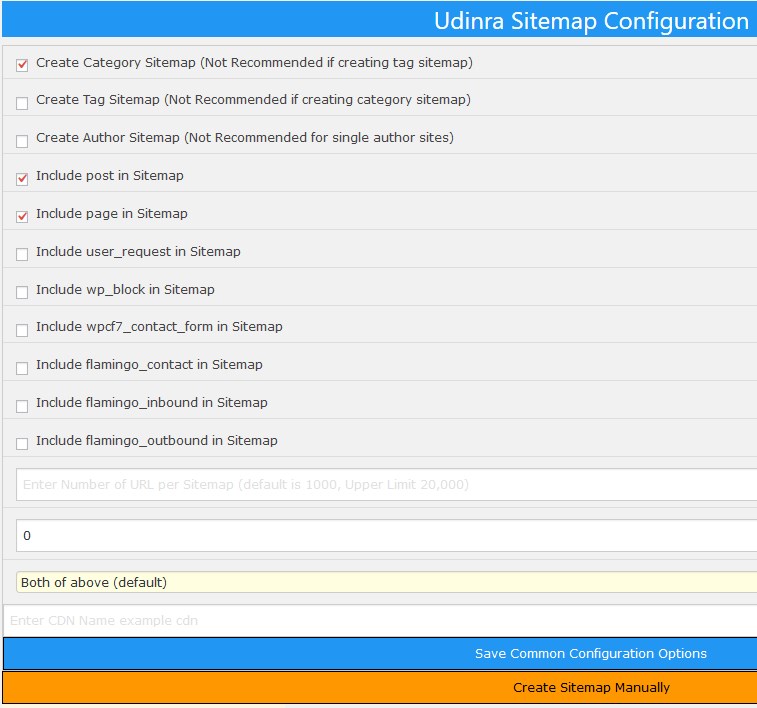
Task: Focus the Number of URL per Sitemap field
Action: click(386, 485)
